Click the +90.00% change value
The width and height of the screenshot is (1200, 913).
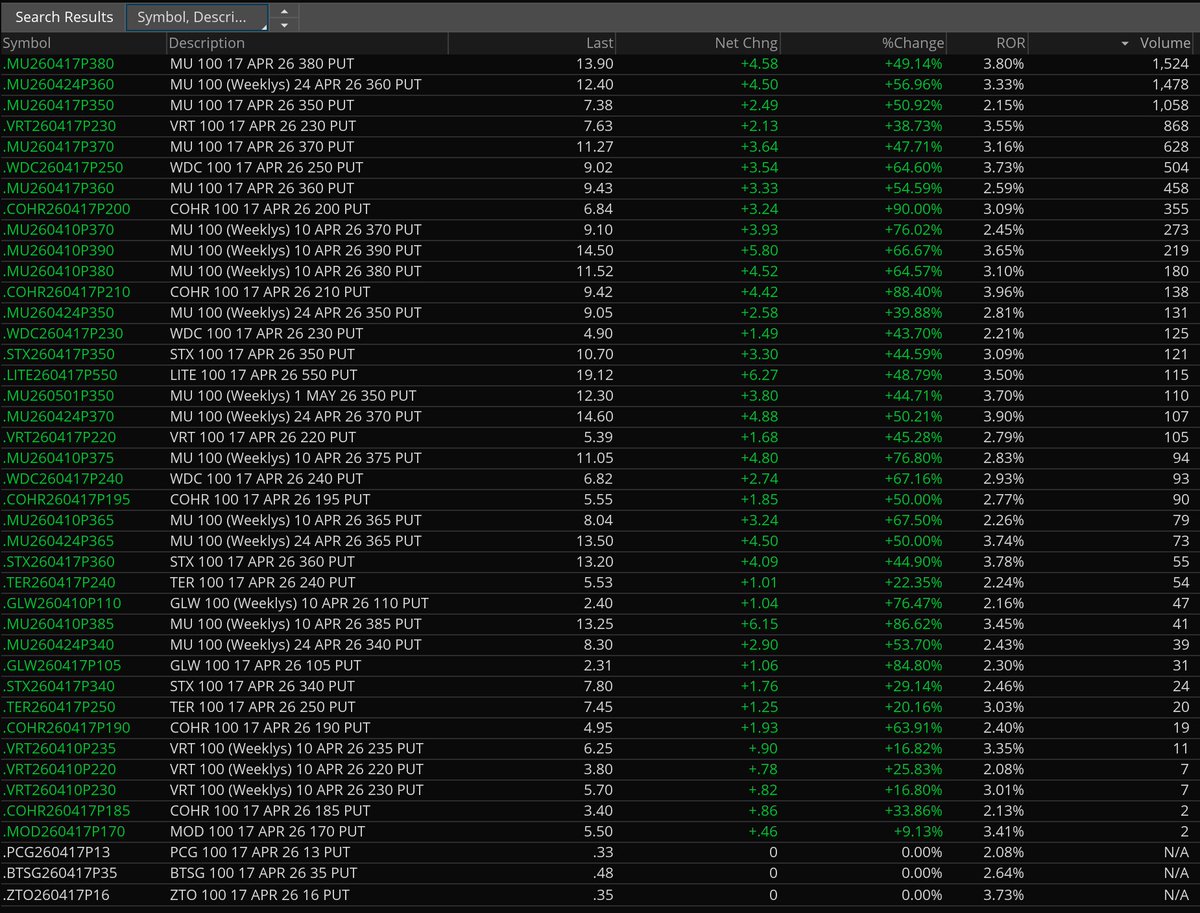pos(913,209)
